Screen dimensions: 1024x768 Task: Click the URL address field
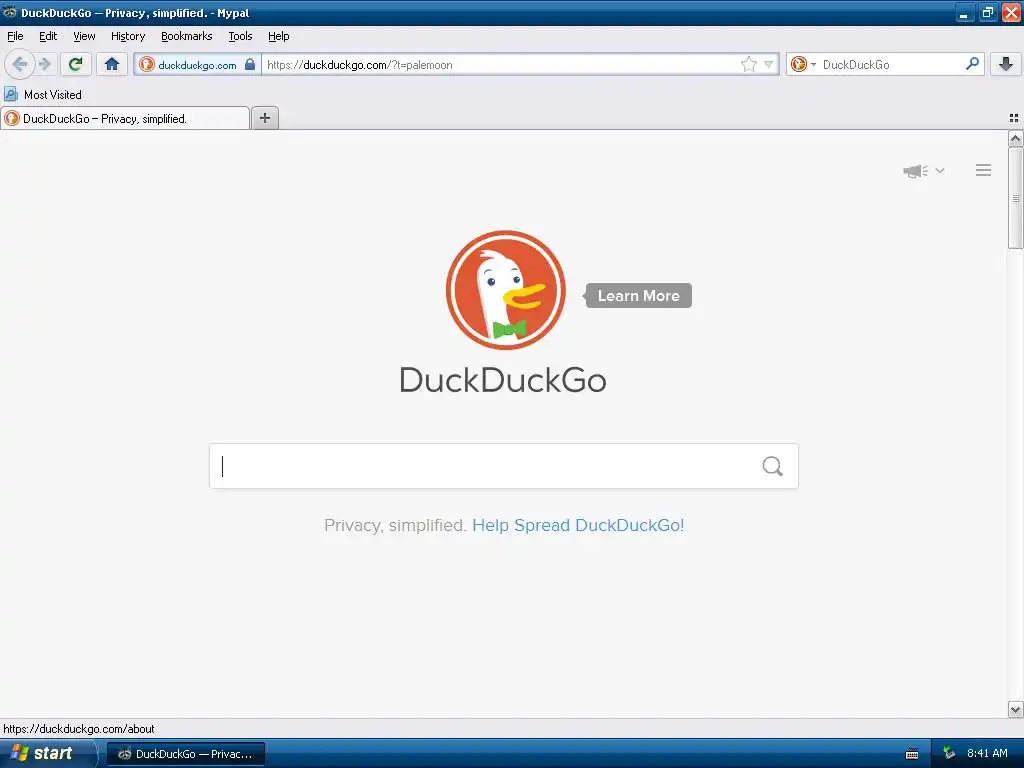500,64
